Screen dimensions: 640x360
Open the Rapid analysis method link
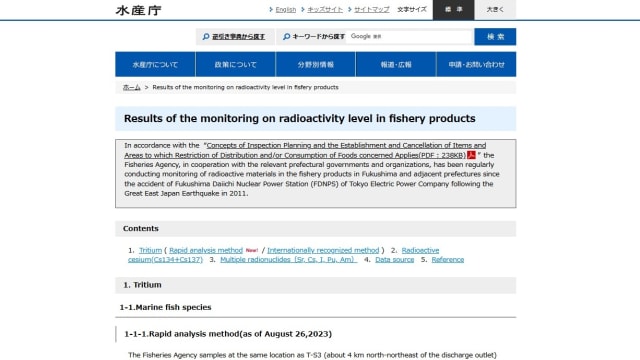tap(206, 250)
